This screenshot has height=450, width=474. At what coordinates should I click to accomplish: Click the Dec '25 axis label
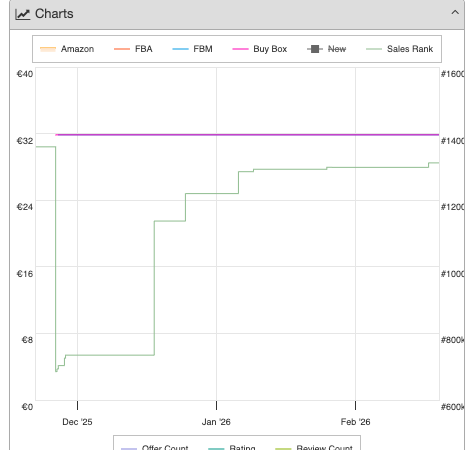77,422
